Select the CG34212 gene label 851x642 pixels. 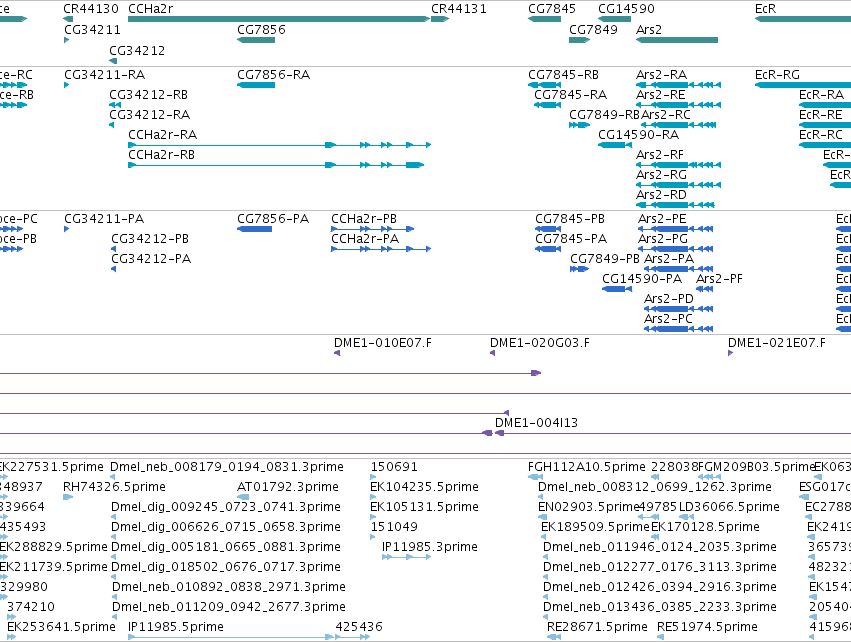[x=137, y=50]
